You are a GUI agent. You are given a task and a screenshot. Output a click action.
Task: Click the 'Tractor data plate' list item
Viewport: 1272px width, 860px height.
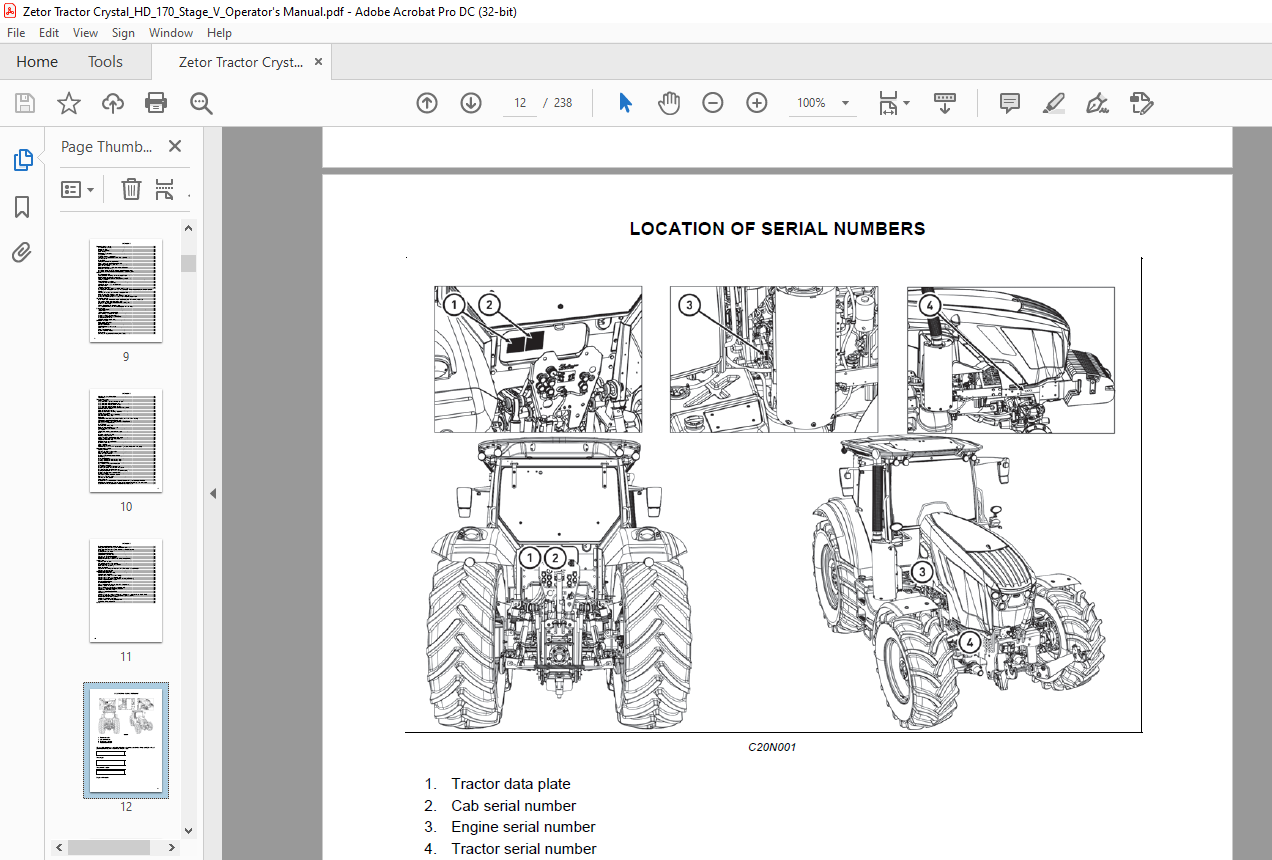[510, 784]
